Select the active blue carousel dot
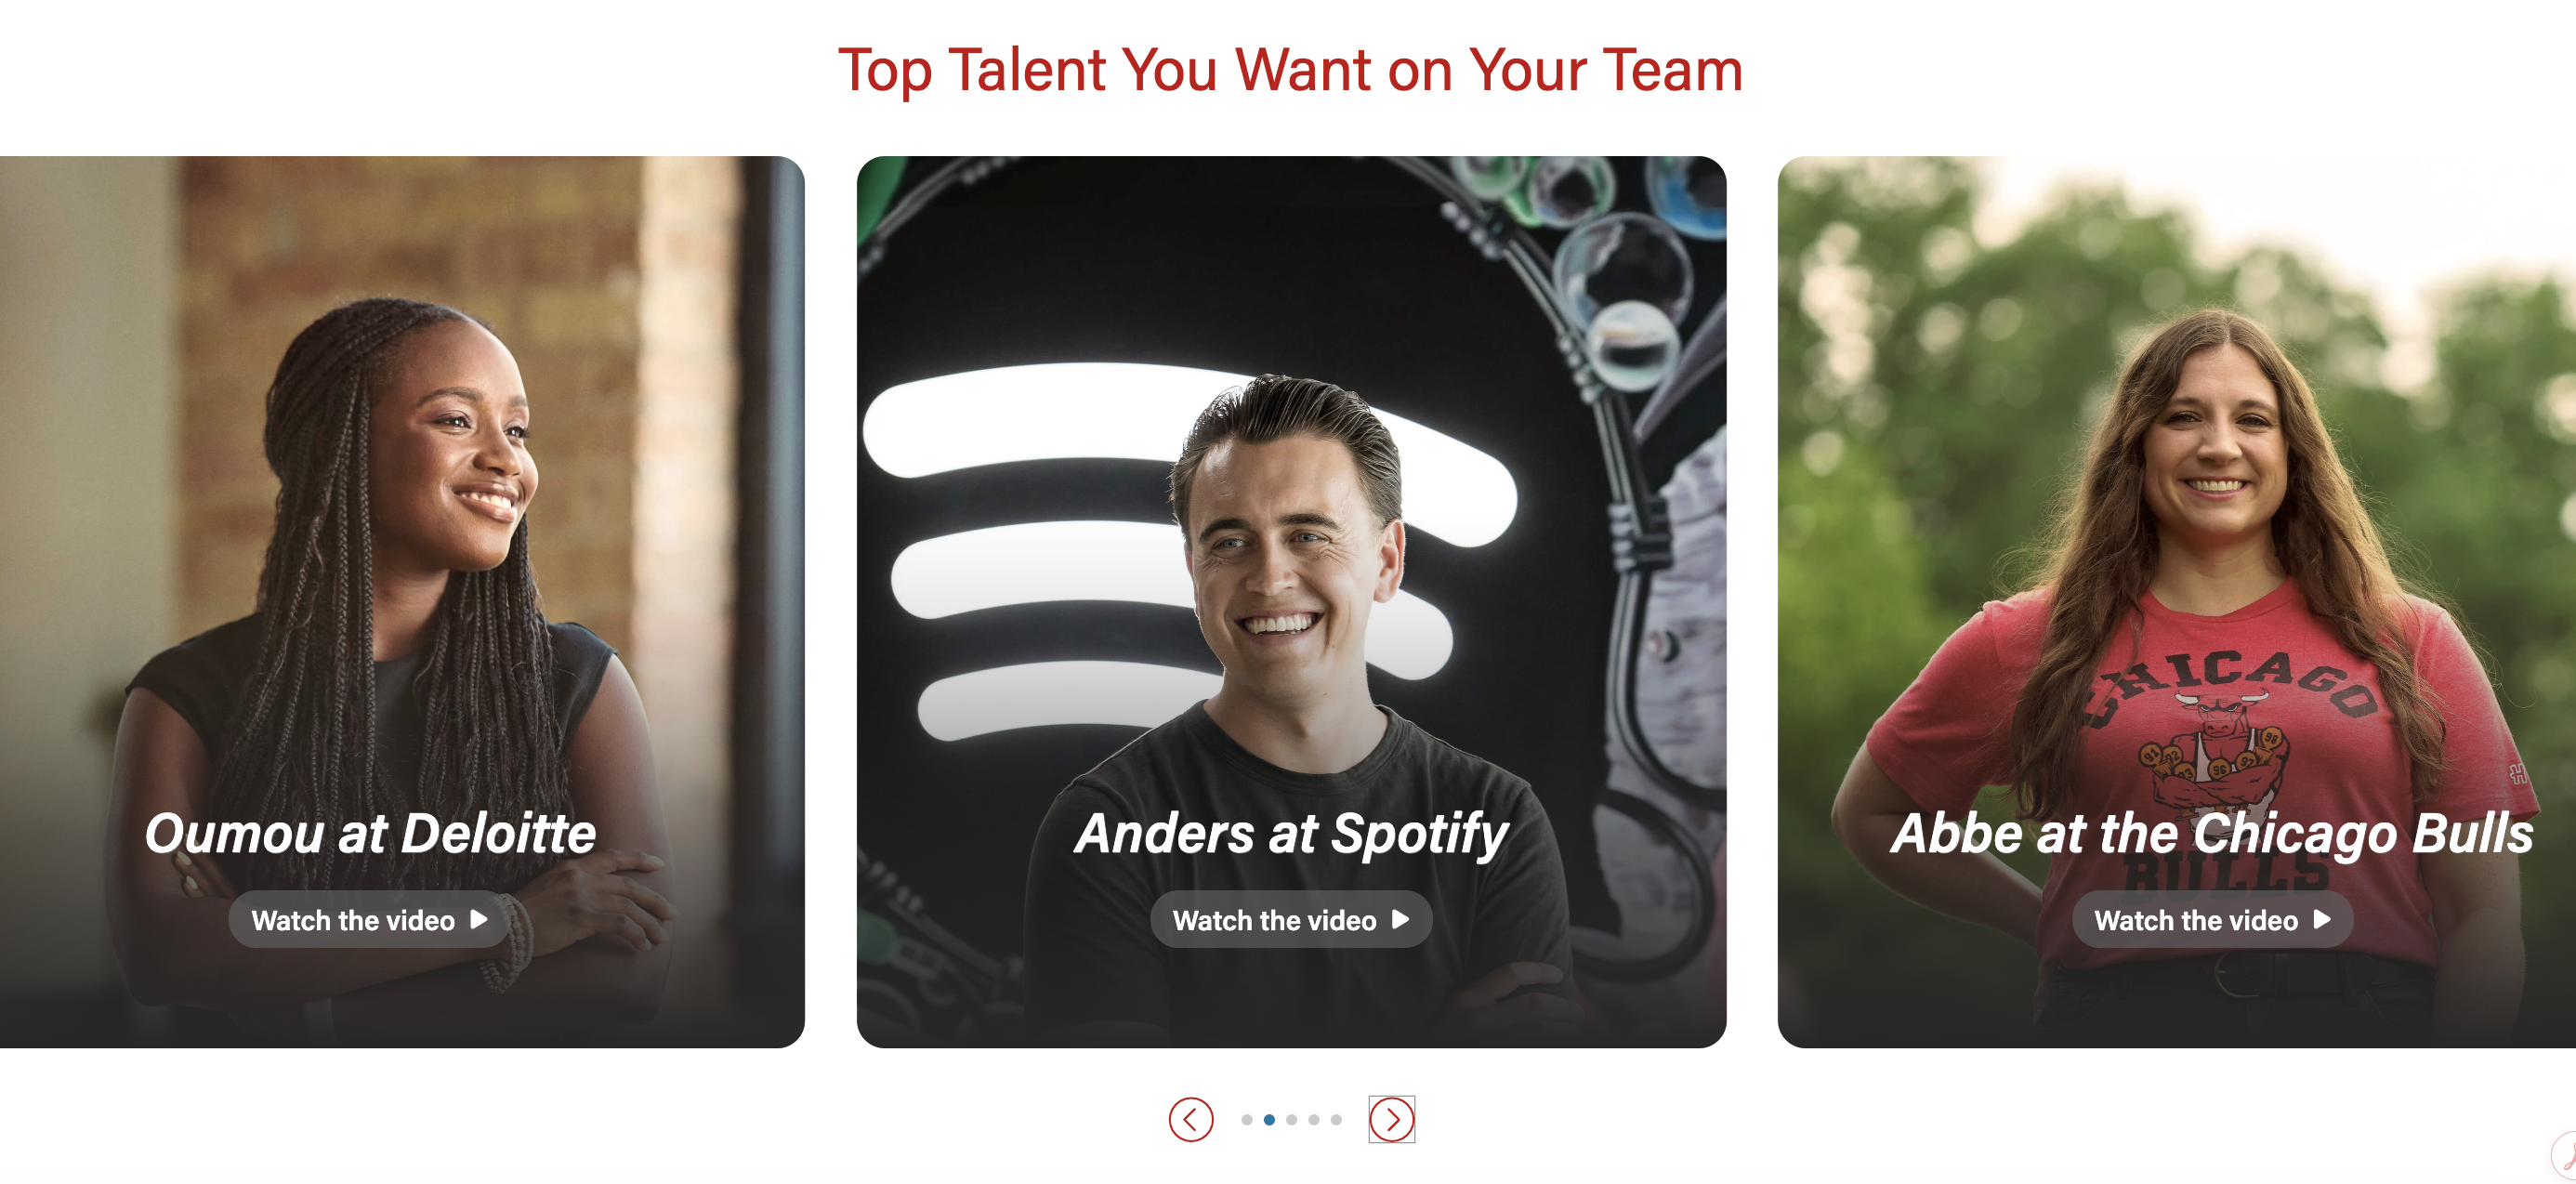The image size is (2576, 1184). pos(1269,1120)
